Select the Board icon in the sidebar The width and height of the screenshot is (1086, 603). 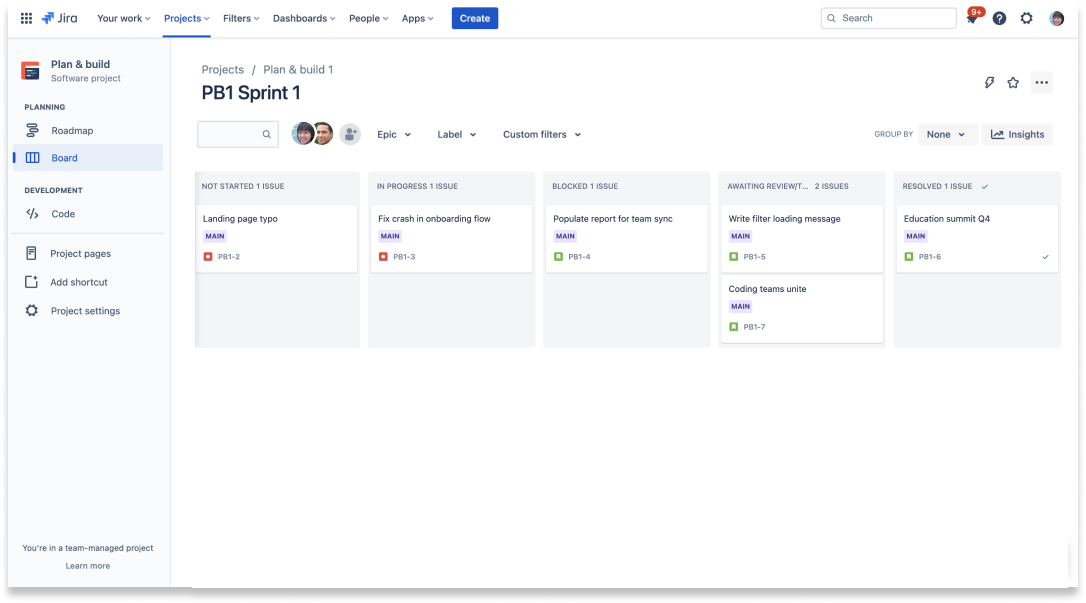pyautogui.click(x=31, y=157)
